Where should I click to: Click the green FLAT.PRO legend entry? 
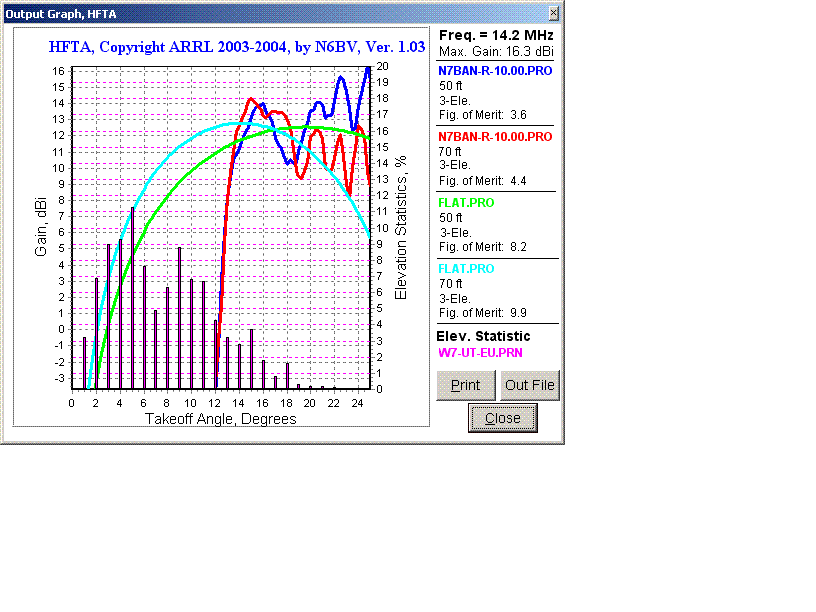tap(466, 203)
